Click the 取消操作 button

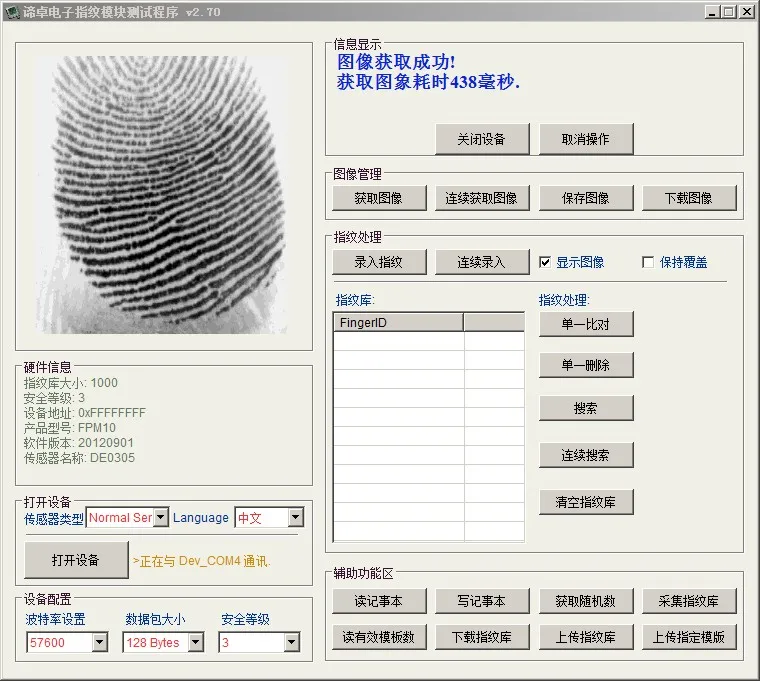pos(586,140)
